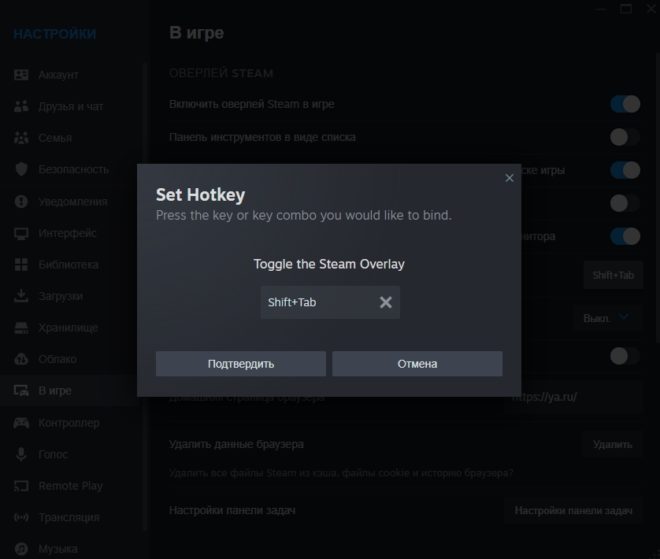
Task: Open the Выкл. dropdown
Action: click(x=607, y=318)
